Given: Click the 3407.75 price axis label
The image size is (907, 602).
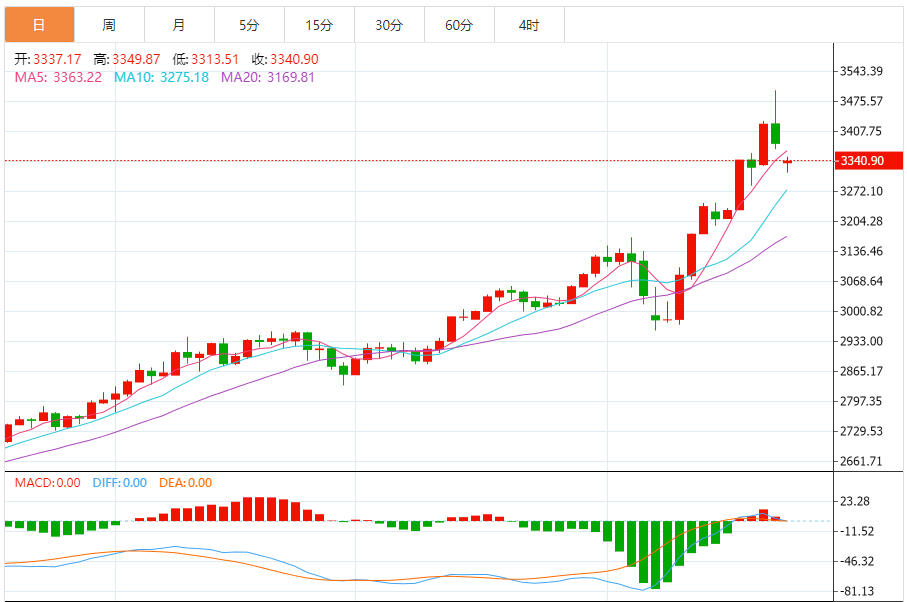Looking at the screenshot, I should [x=861, y=131].
